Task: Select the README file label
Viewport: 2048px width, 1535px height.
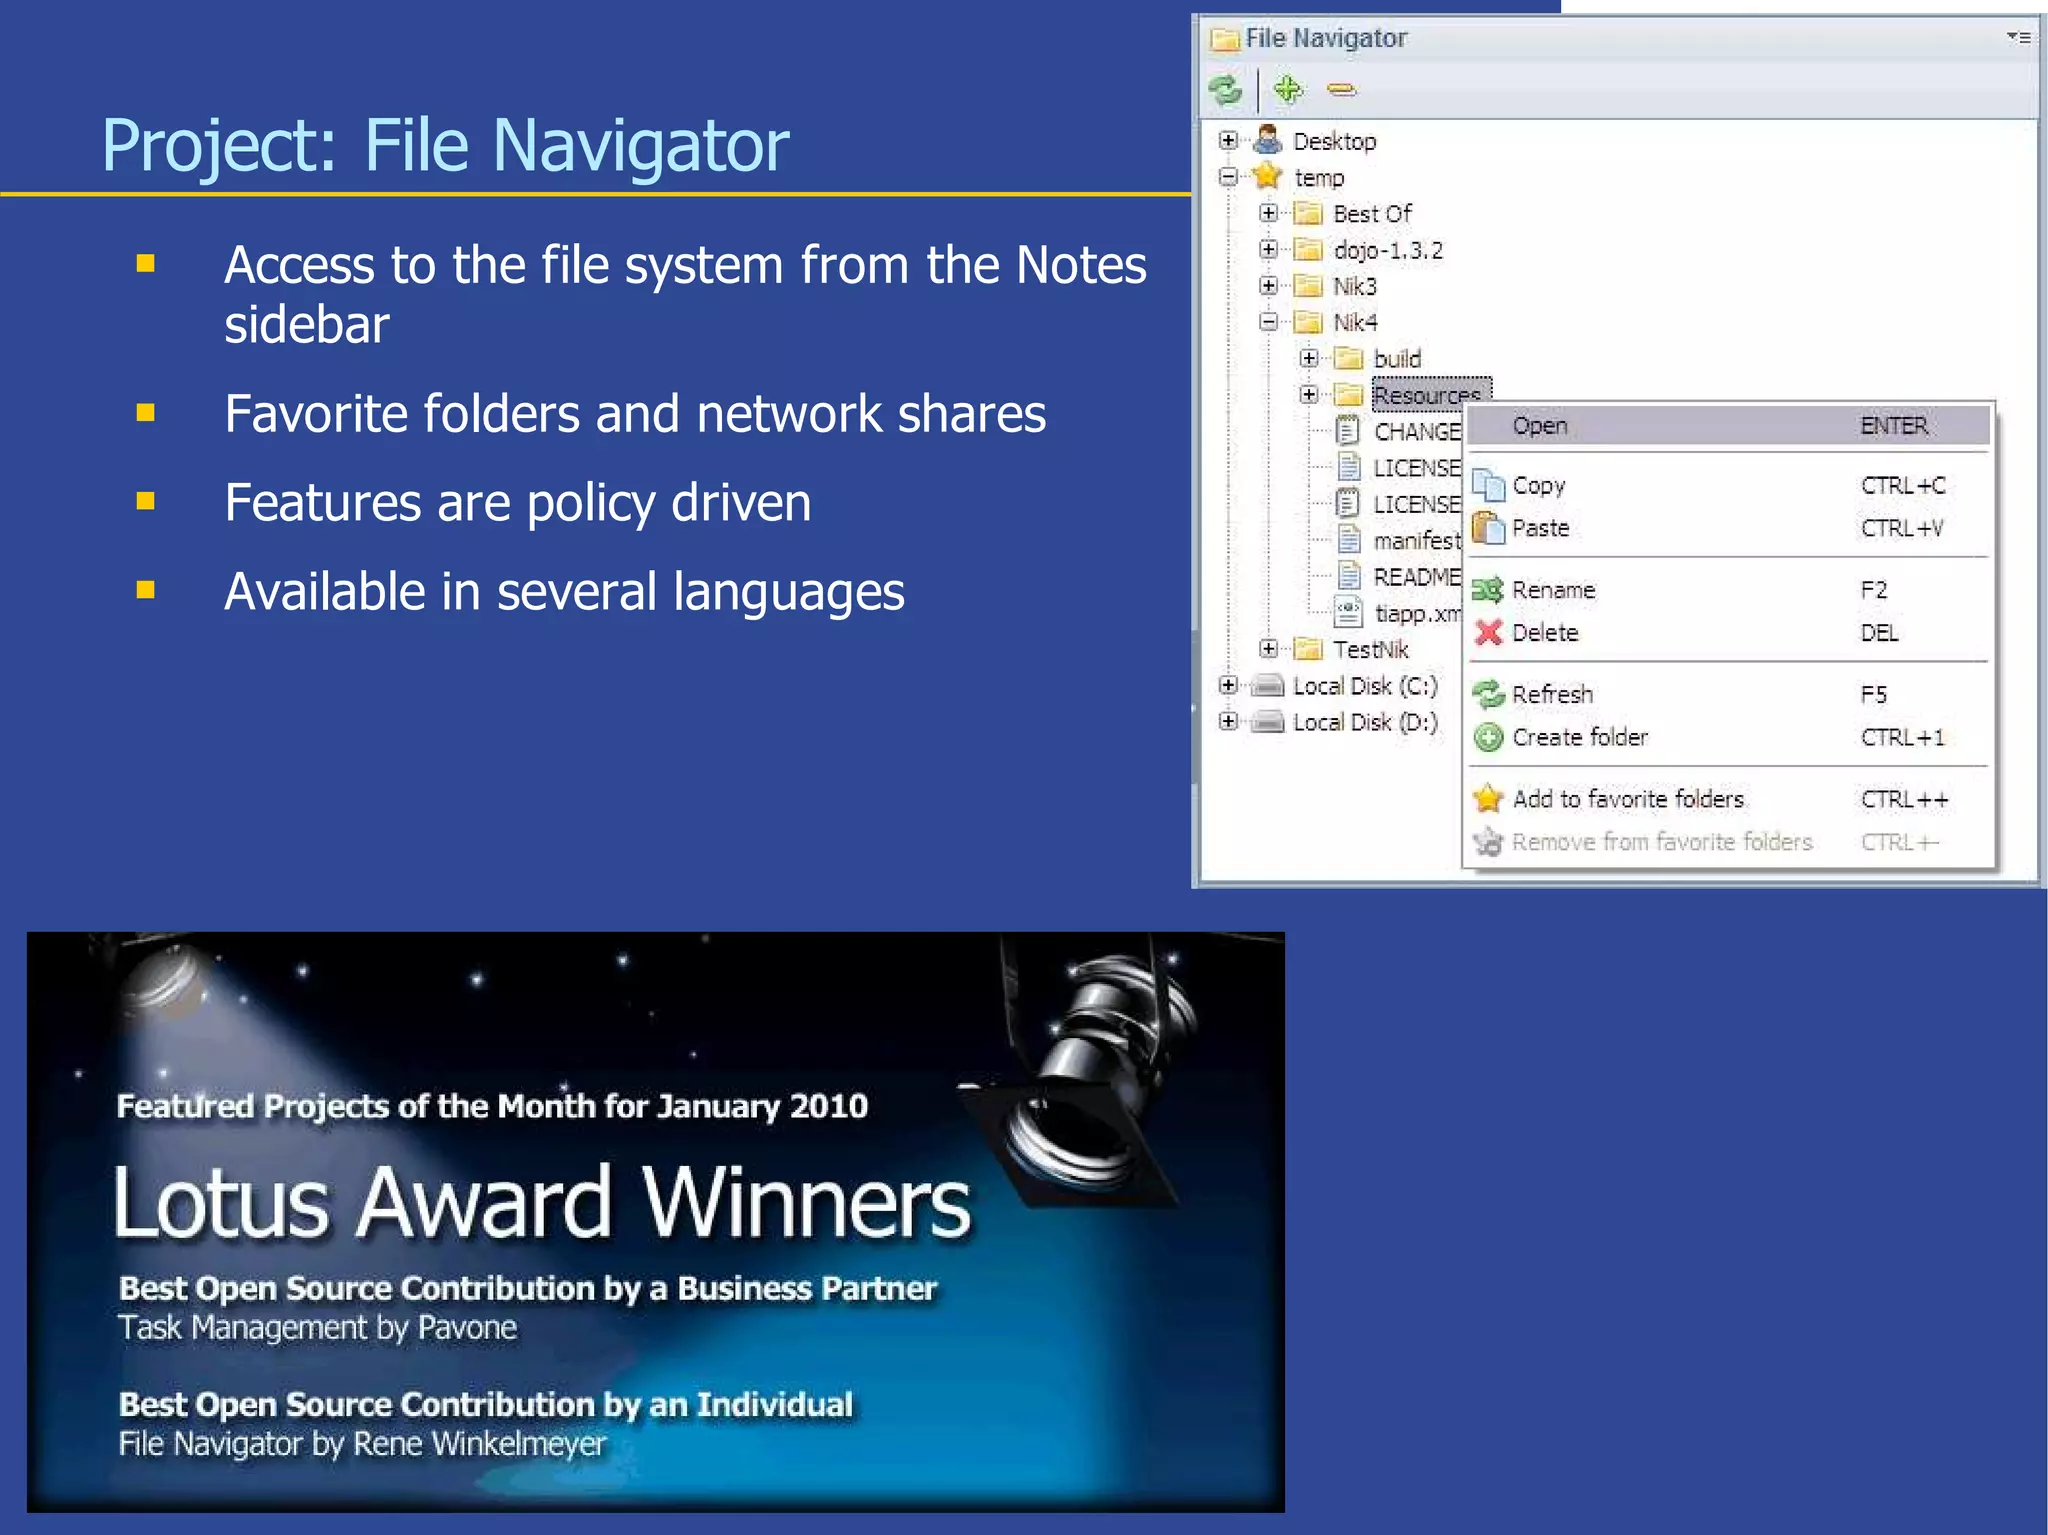Action: click(x=1417, y=577)
